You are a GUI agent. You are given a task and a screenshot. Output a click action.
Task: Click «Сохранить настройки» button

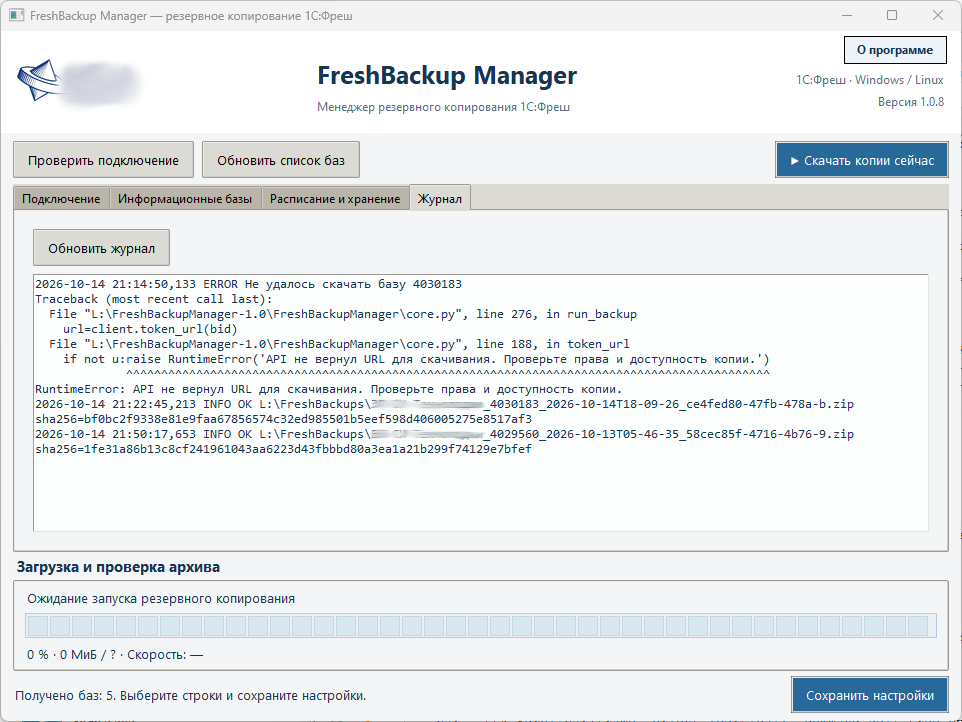point(870,695)
